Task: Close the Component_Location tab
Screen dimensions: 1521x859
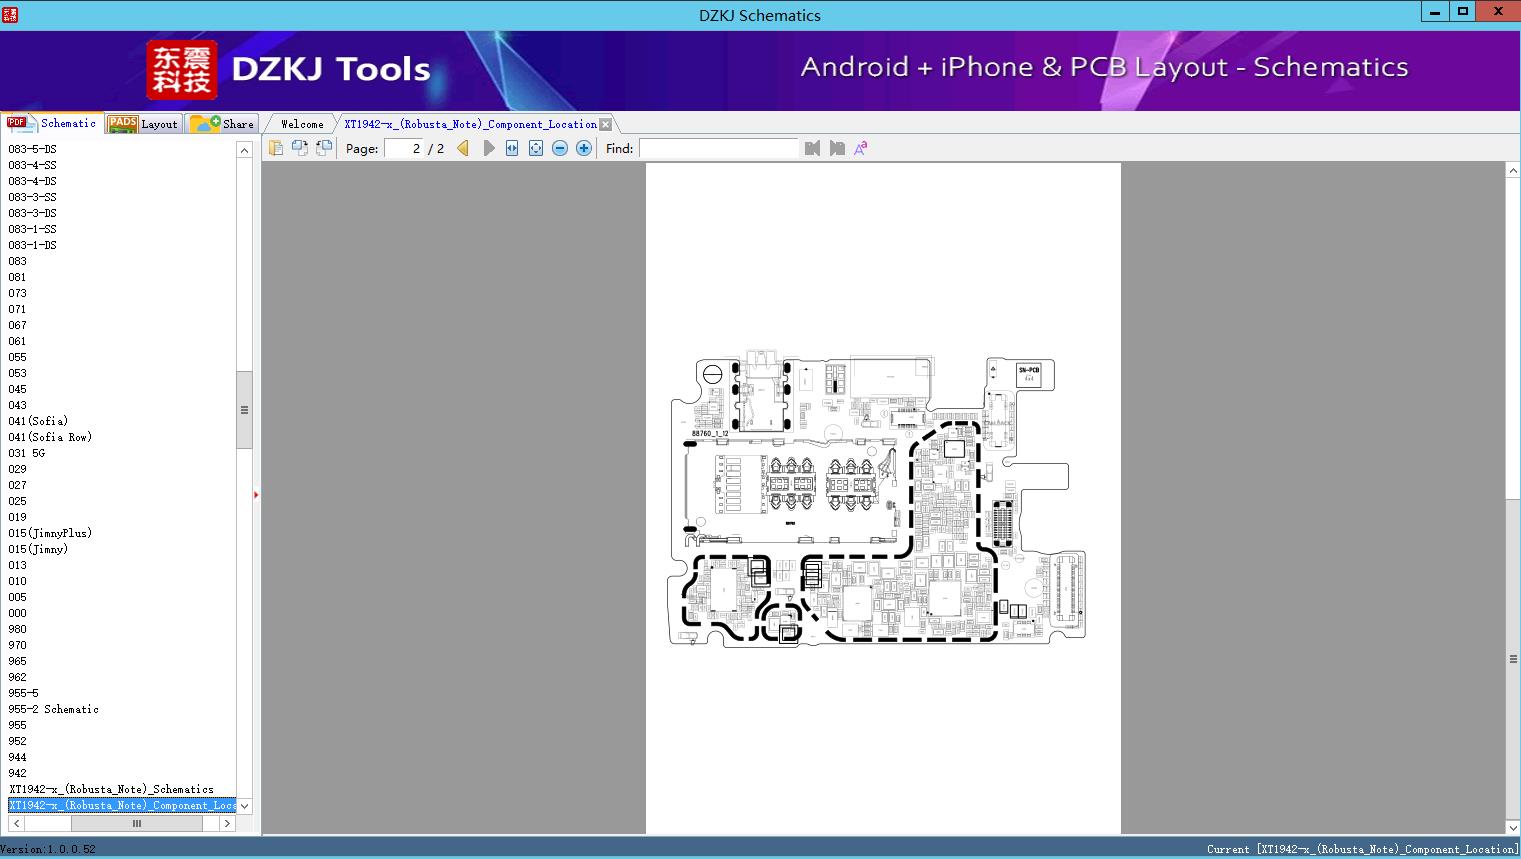Action: point(606,124)
